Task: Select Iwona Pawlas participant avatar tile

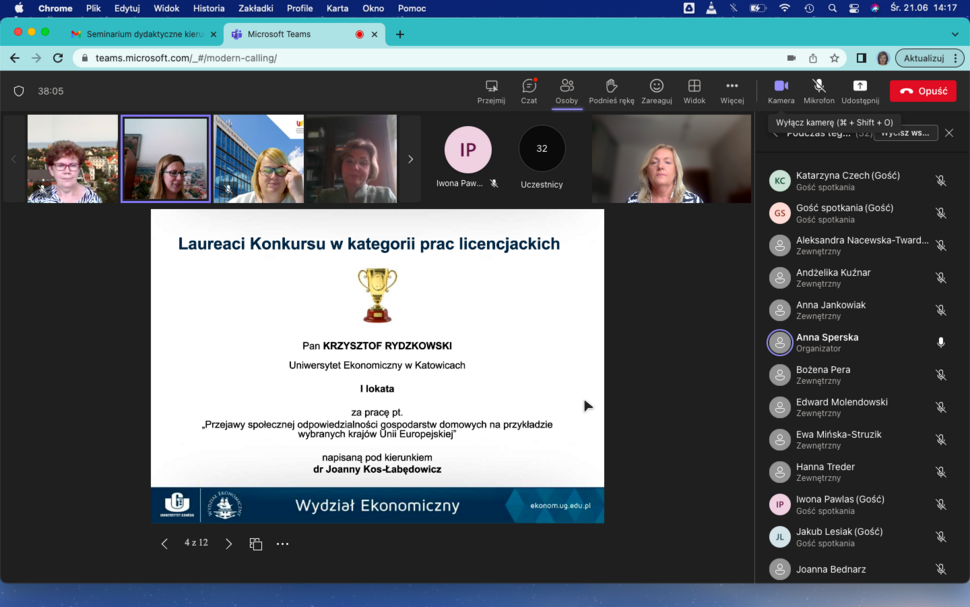Action: click(468, 150)
